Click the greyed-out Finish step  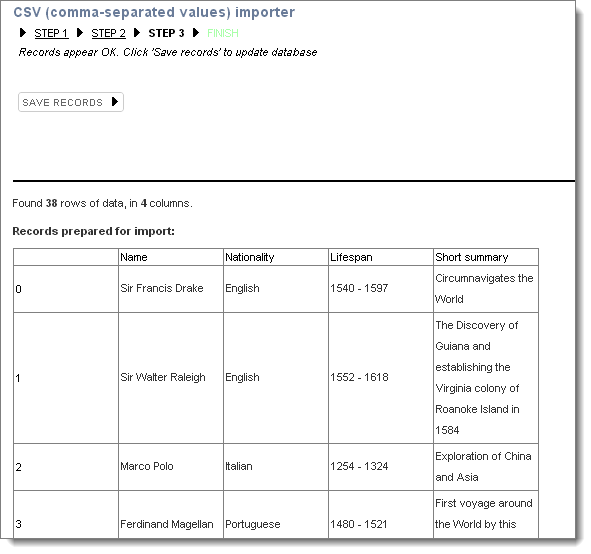point(223,33)
